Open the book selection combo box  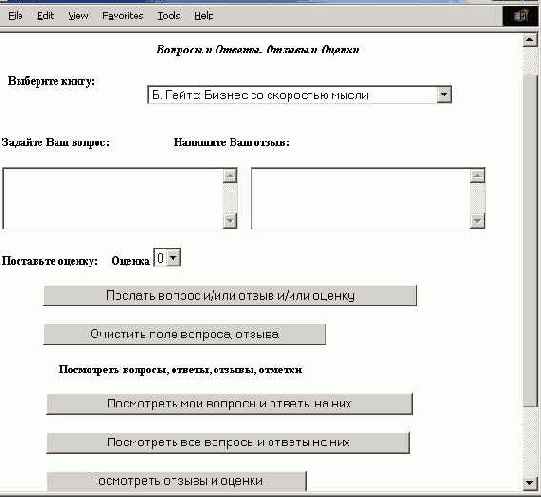pos(299,95)
